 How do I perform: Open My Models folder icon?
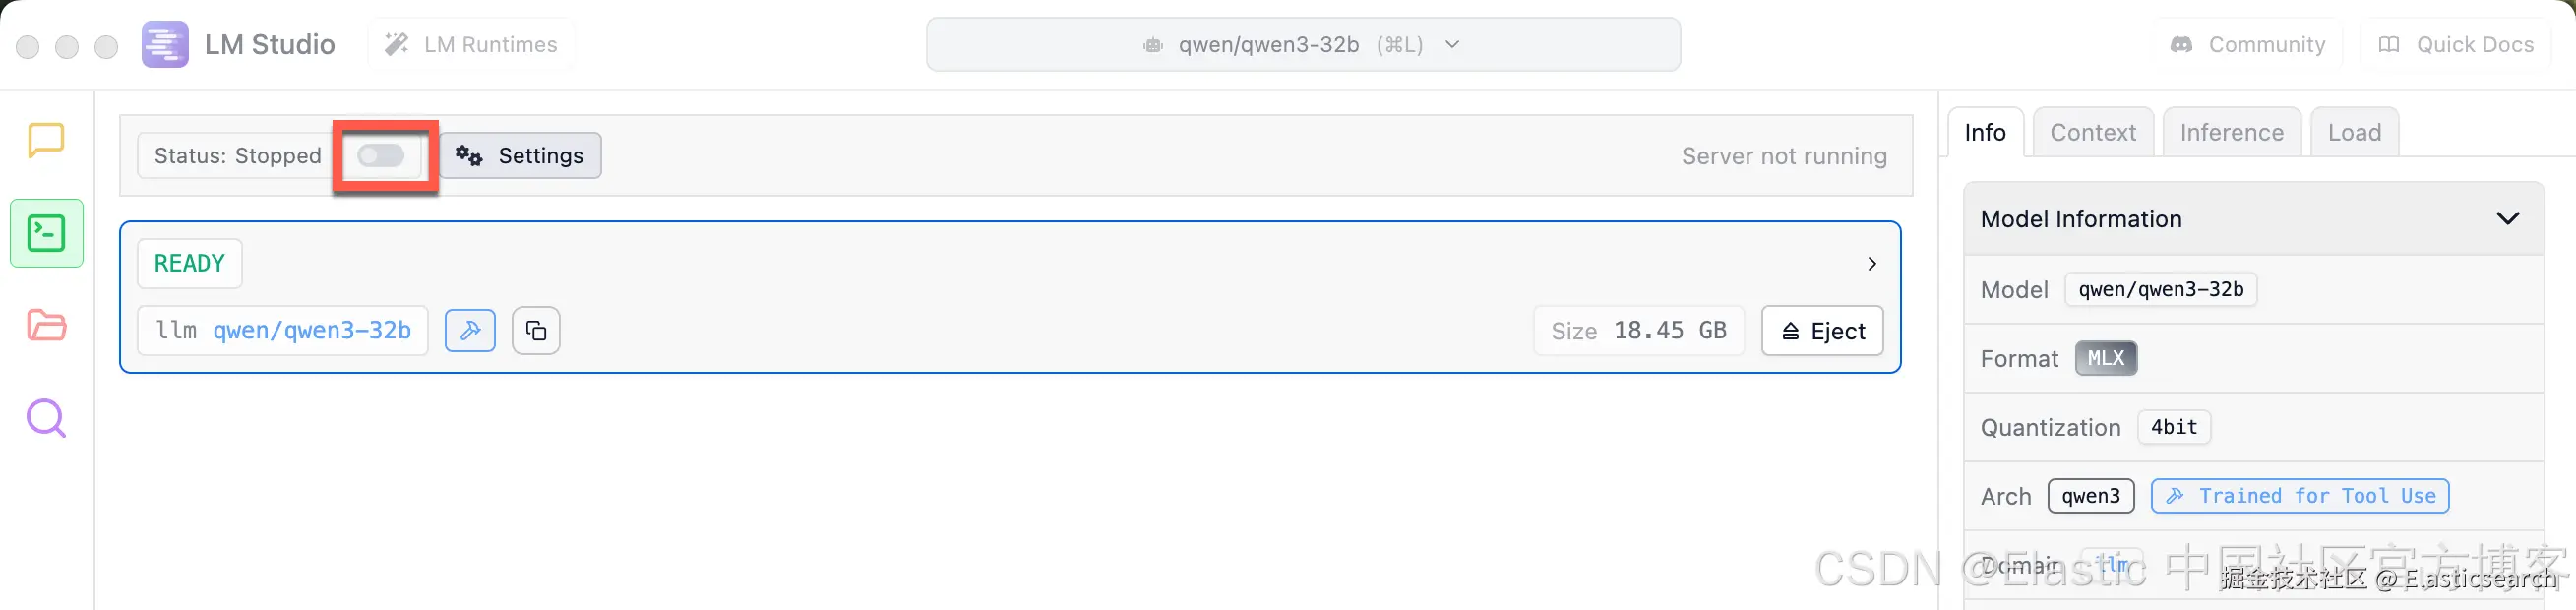click(x=46, y=325)
